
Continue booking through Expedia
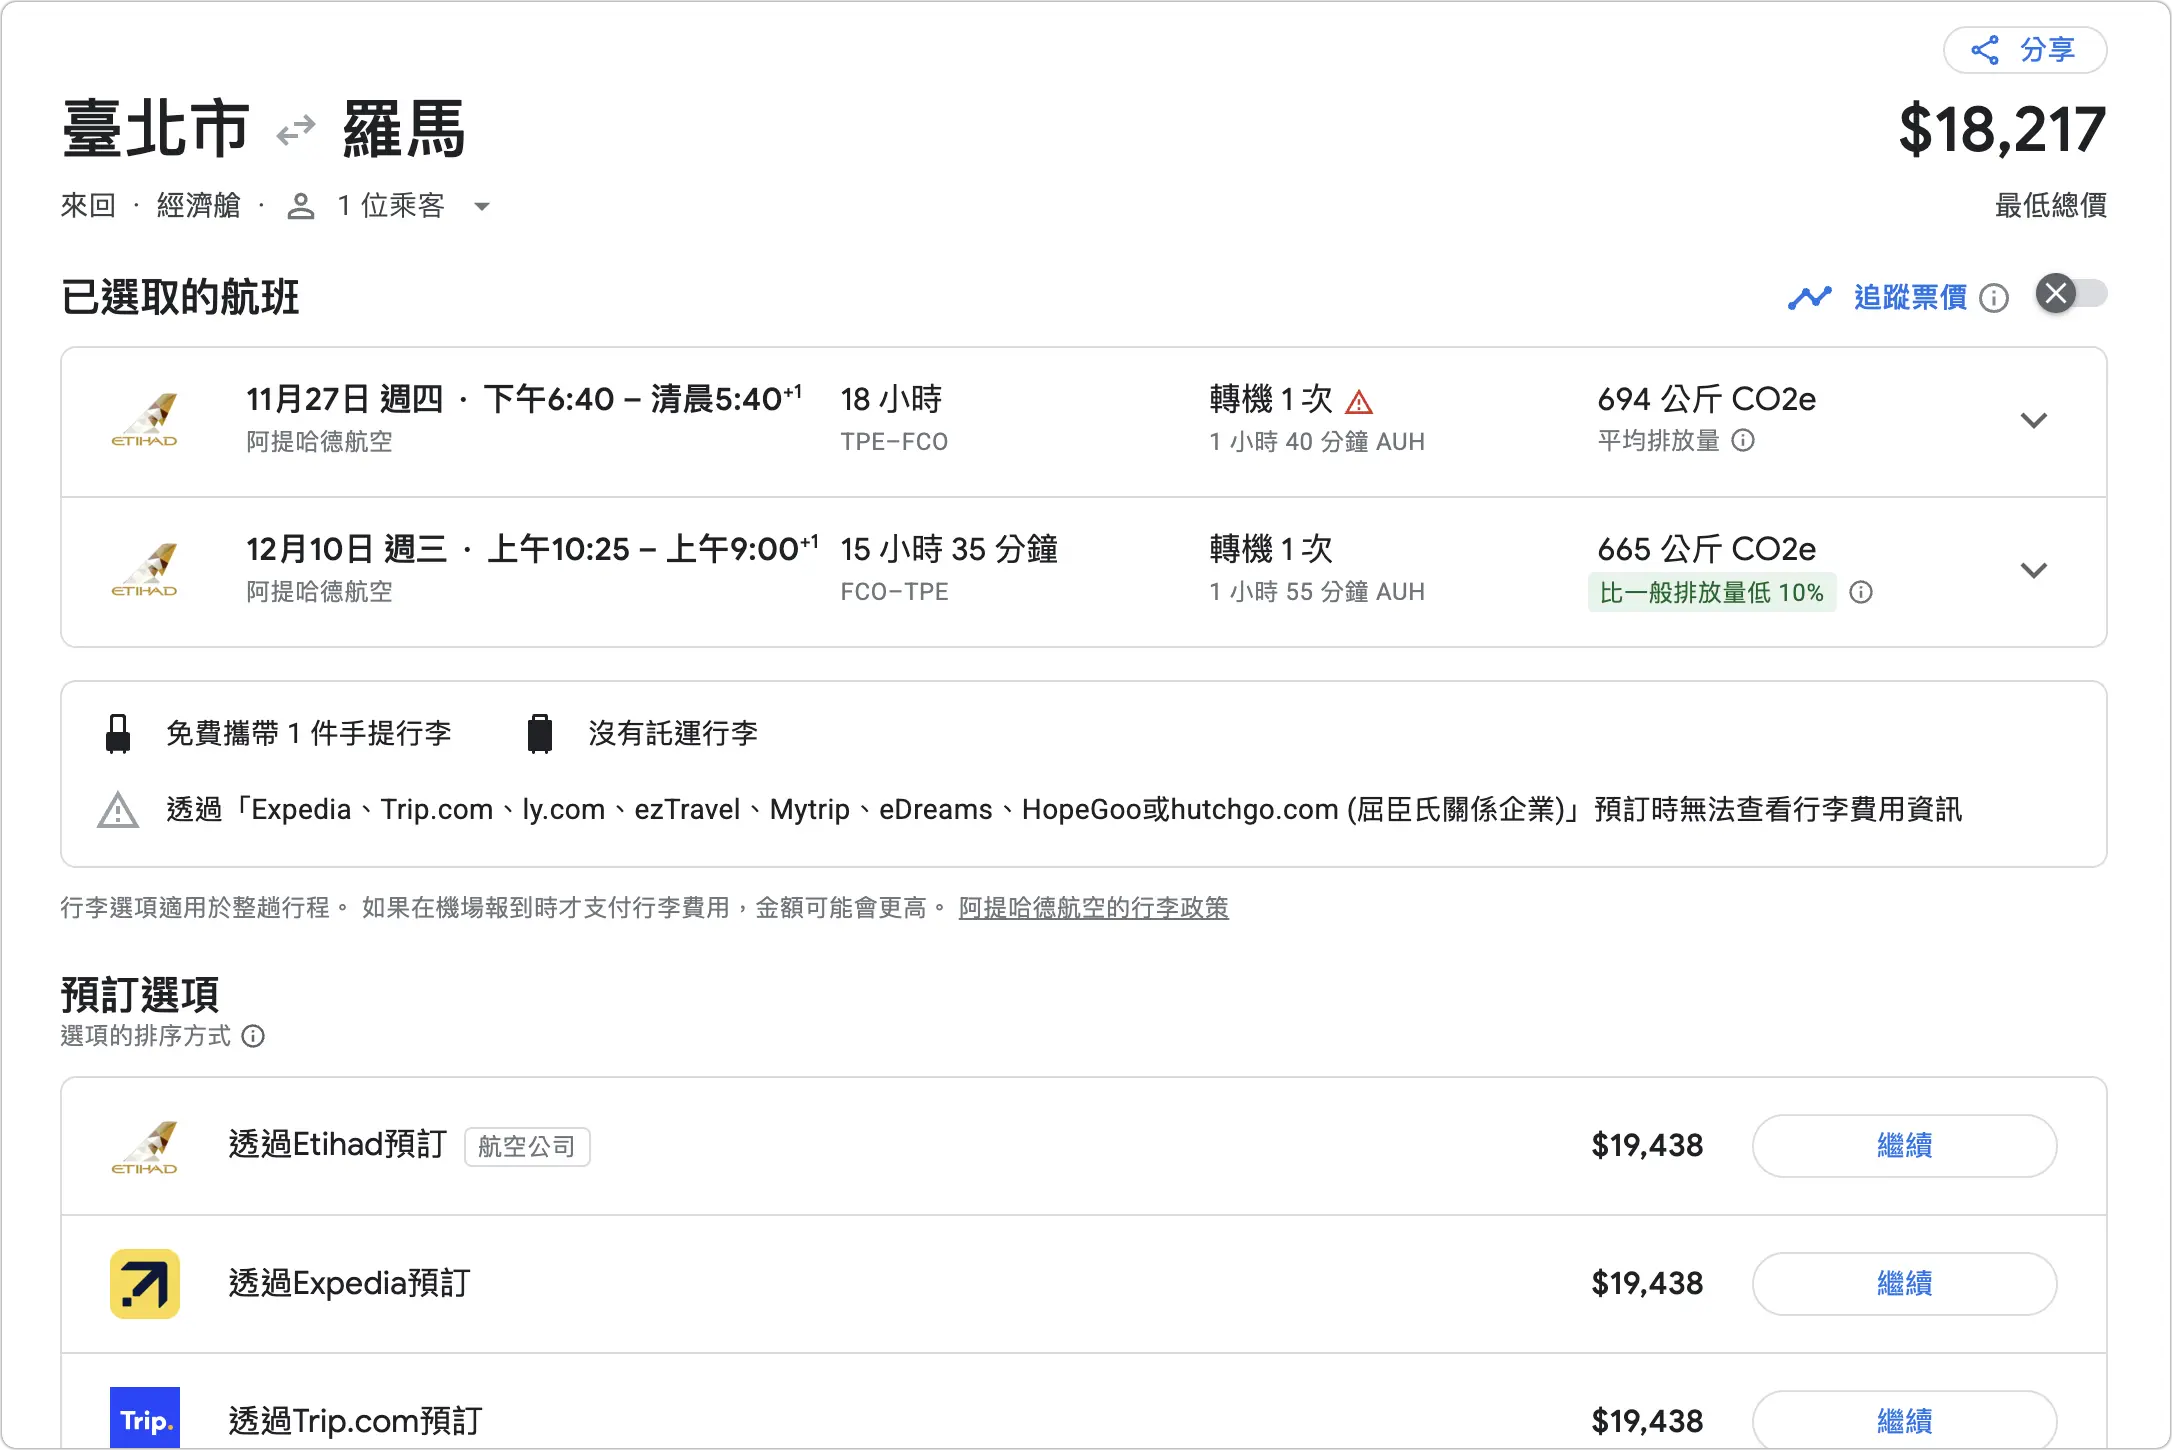pyautogui.click(x=1904, y=1284)
